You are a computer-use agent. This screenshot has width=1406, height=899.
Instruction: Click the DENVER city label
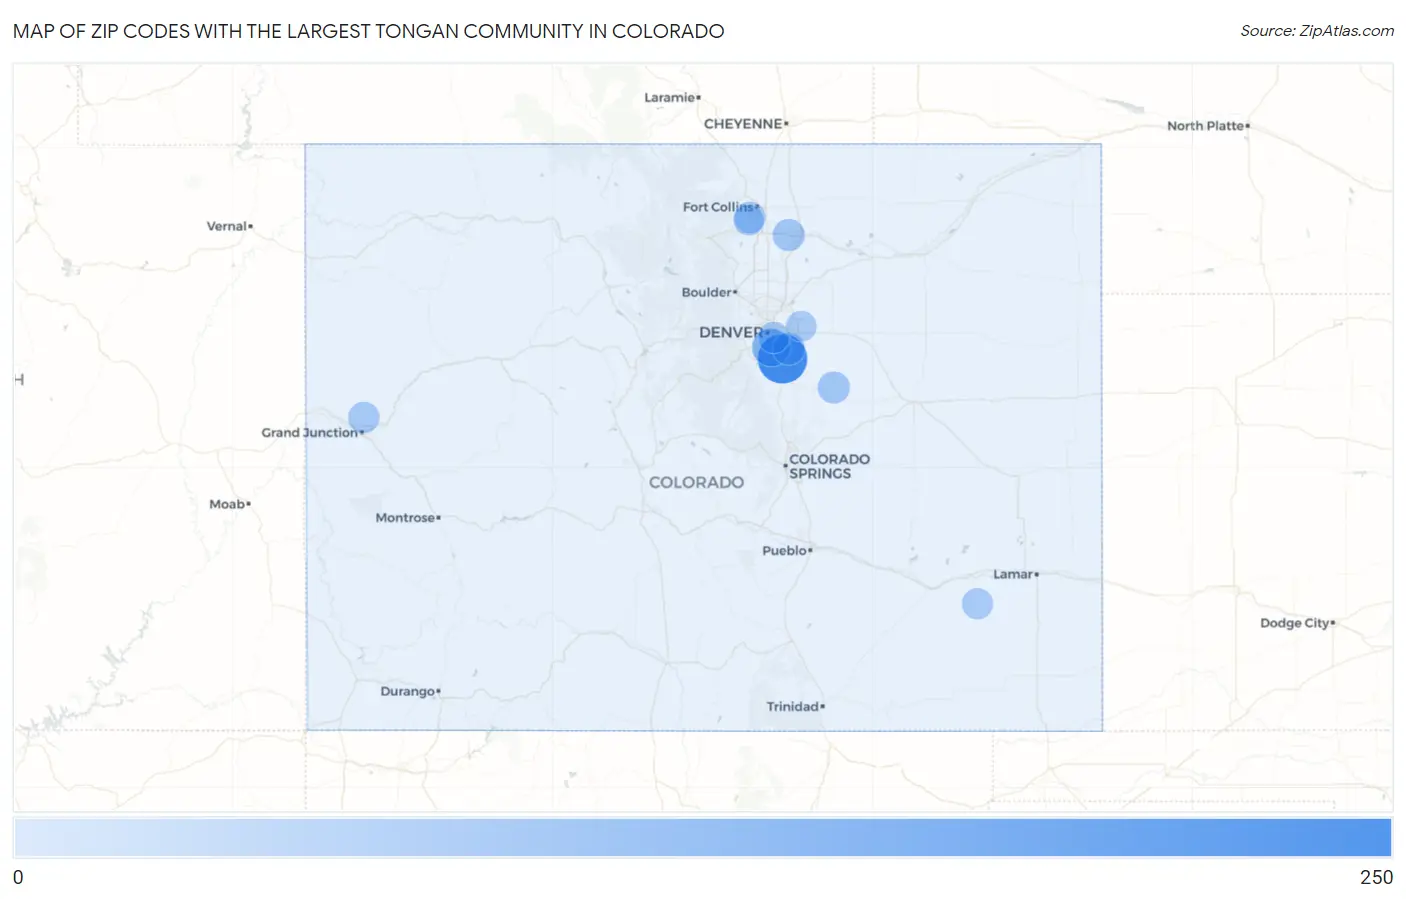tap(731, 332)
